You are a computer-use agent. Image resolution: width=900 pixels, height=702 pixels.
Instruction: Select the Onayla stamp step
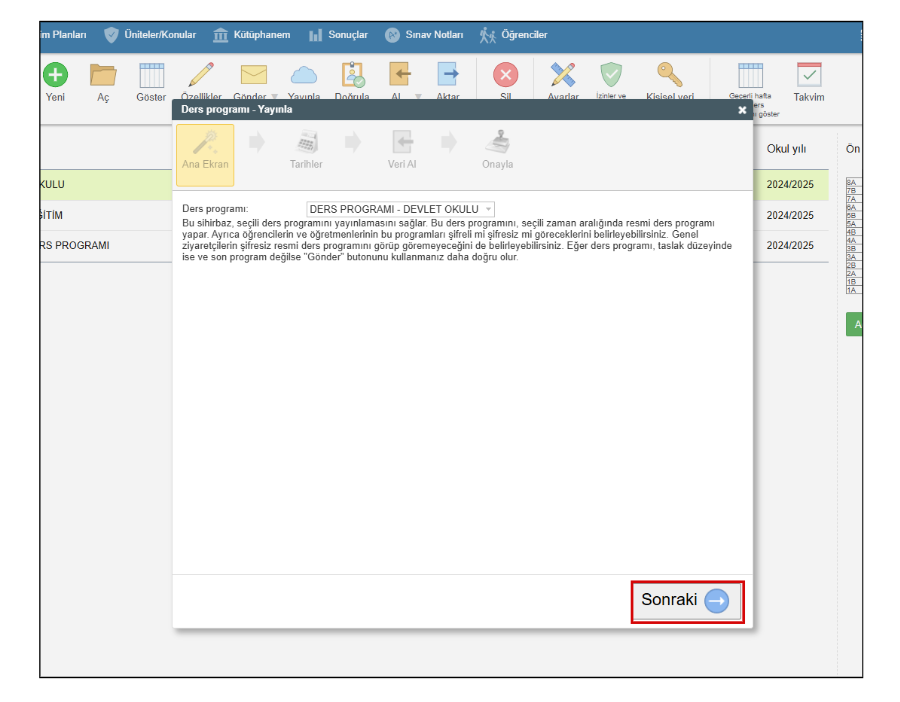(497, 150)
